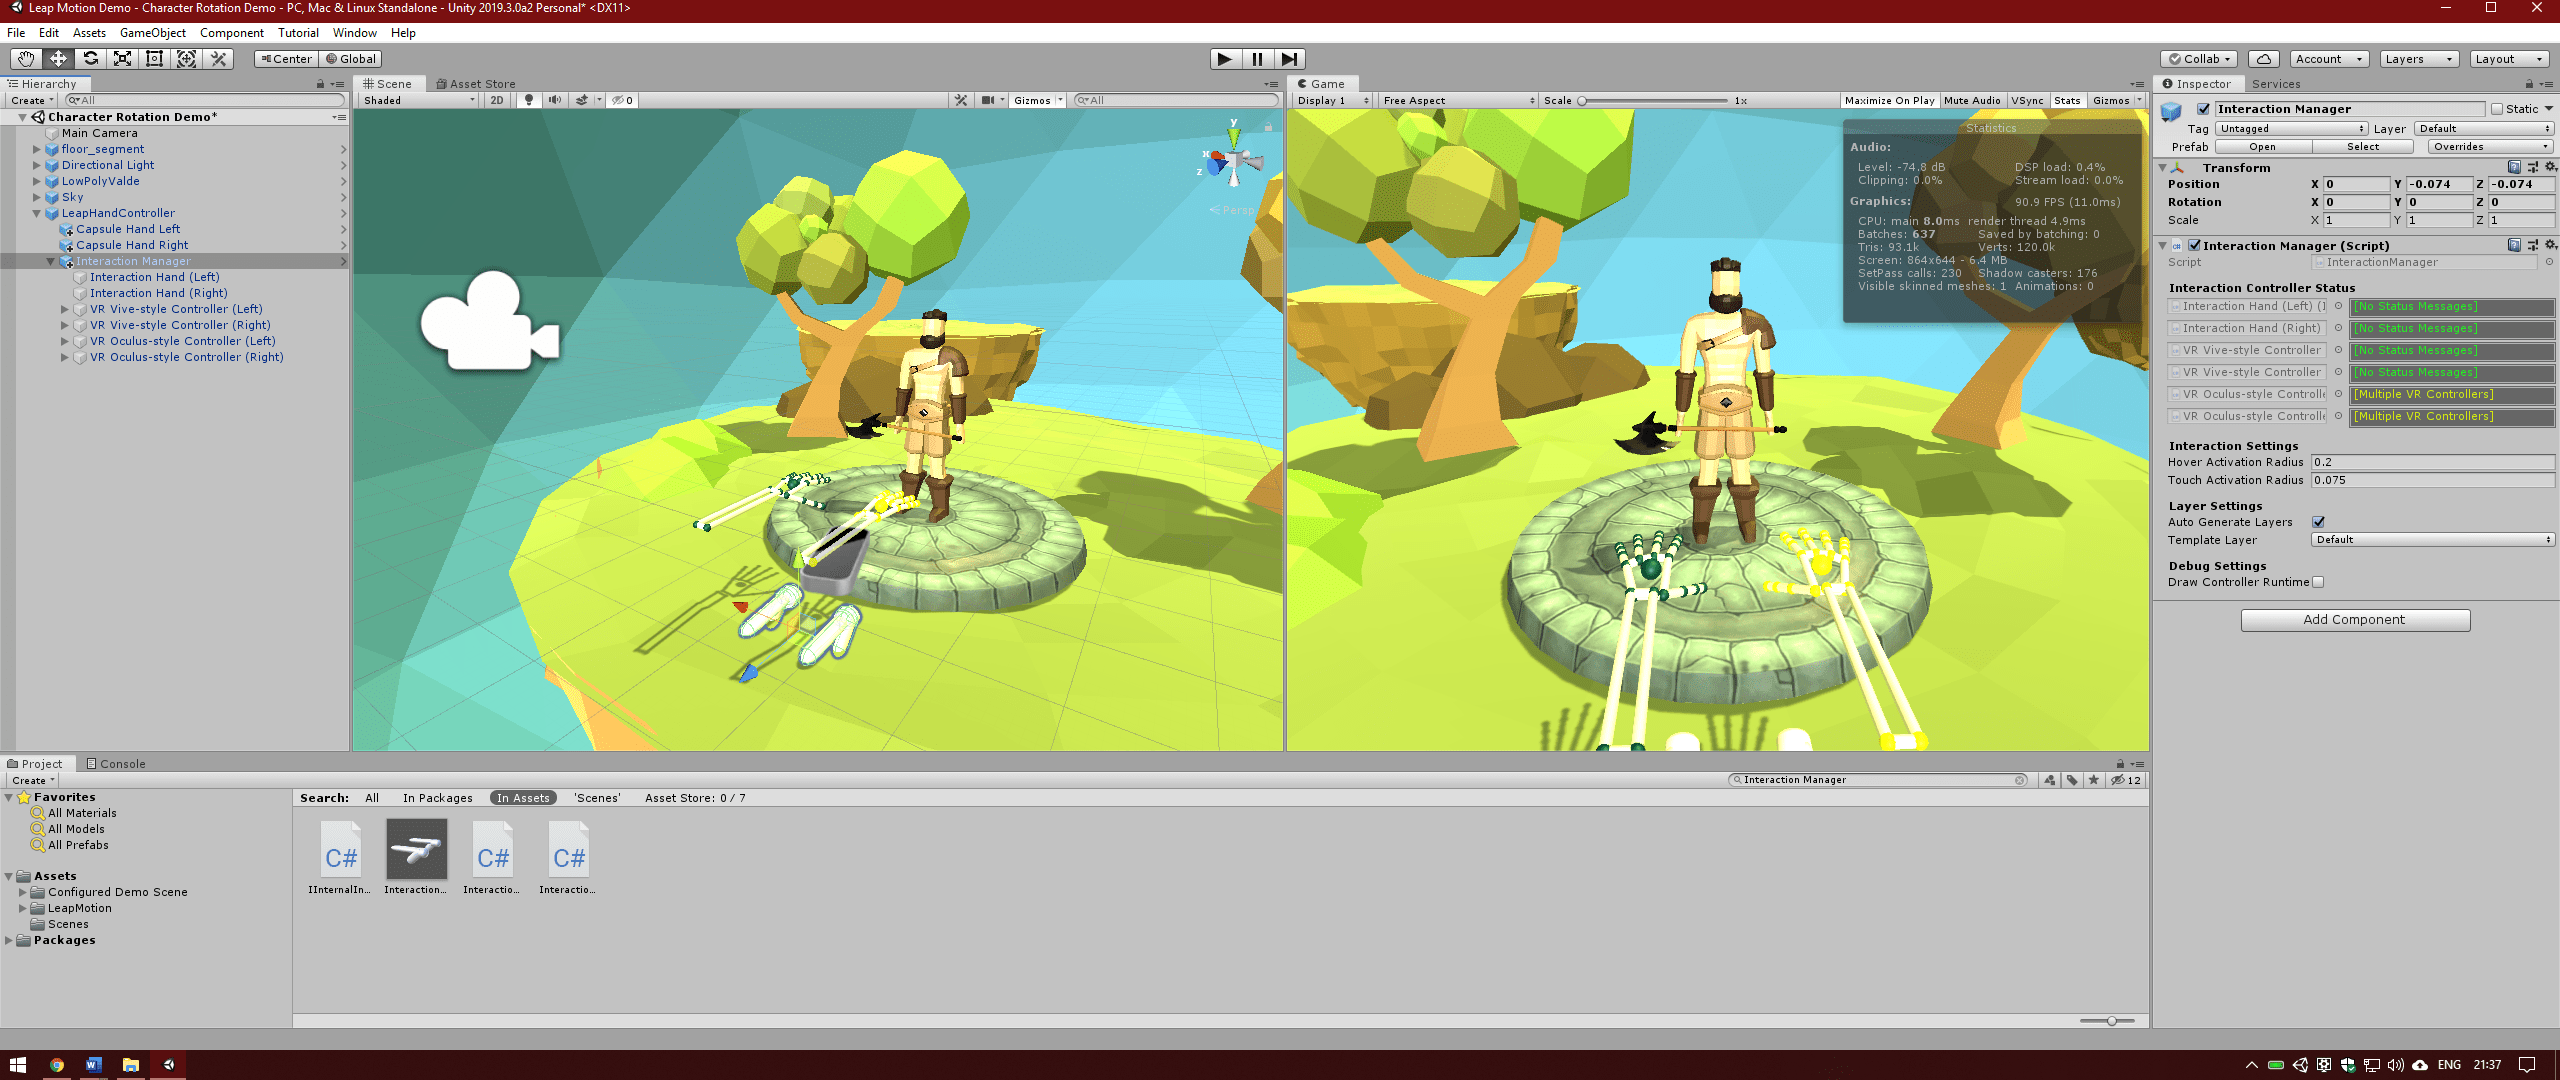Open Transform component gear menu
The height and width of the screenshot is (1080, 2560).
[2550, 167]
